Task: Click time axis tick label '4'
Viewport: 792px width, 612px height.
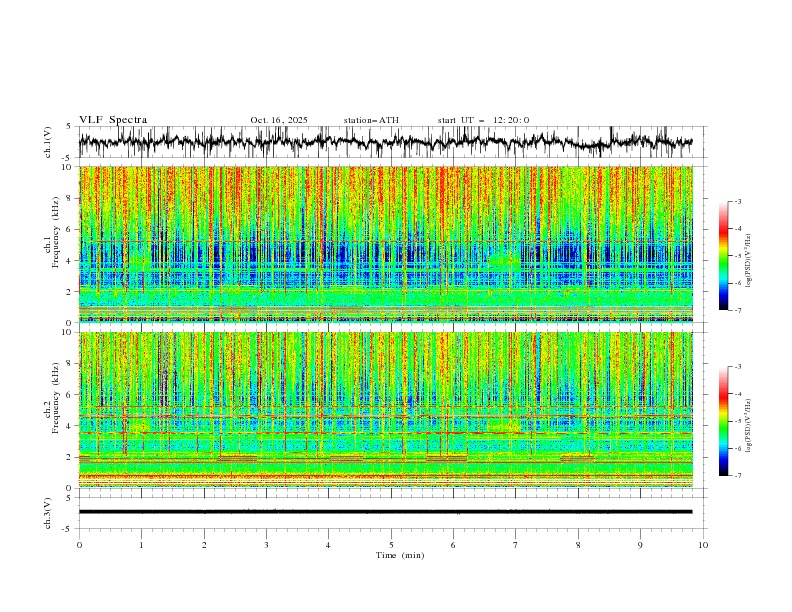Action: [x=328, y=545]
